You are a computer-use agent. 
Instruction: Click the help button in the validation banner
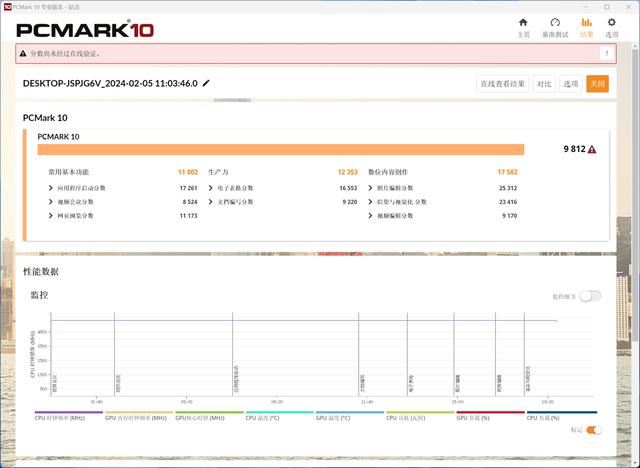click(607, 53)
